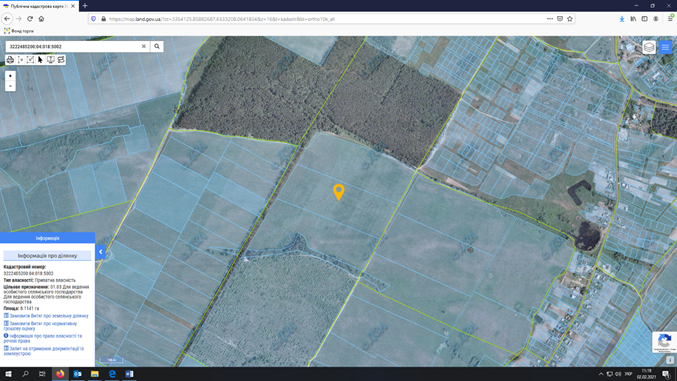
Task: Open 'Запит на отримання документації' link
Action: [44, 351]
